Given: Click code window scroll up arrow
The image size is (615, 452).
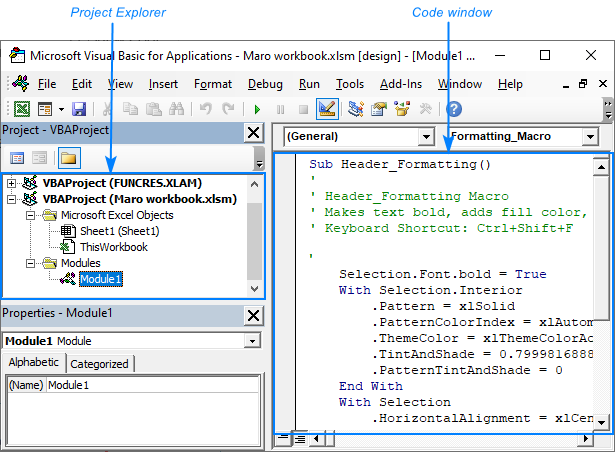Looking at the screenshot, I should point(601,167).
